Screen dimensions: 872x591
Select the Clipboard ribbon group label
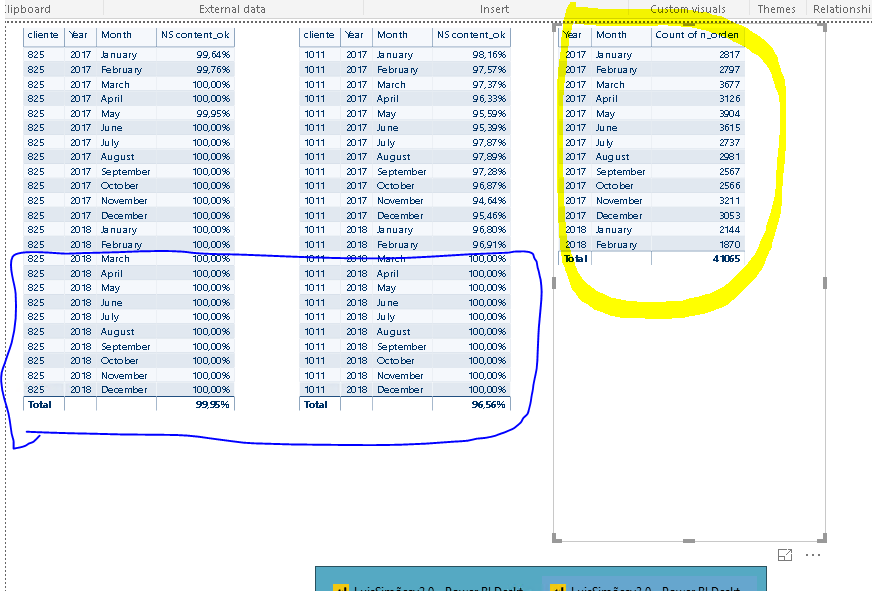pos(26,9)
